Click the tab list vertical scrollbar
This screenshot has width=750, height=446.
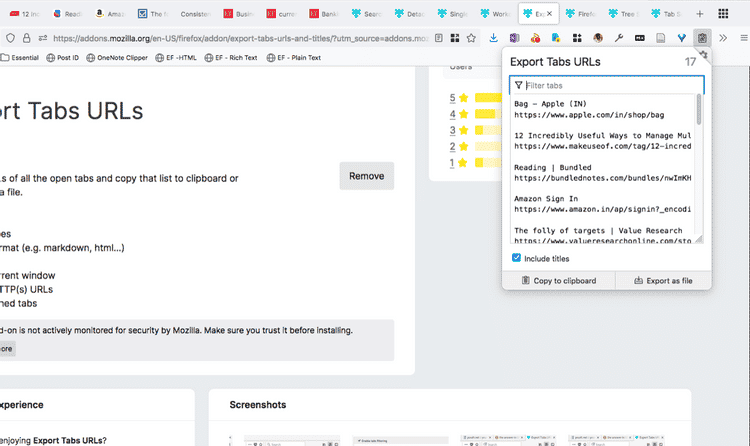(x=699, y=168)
